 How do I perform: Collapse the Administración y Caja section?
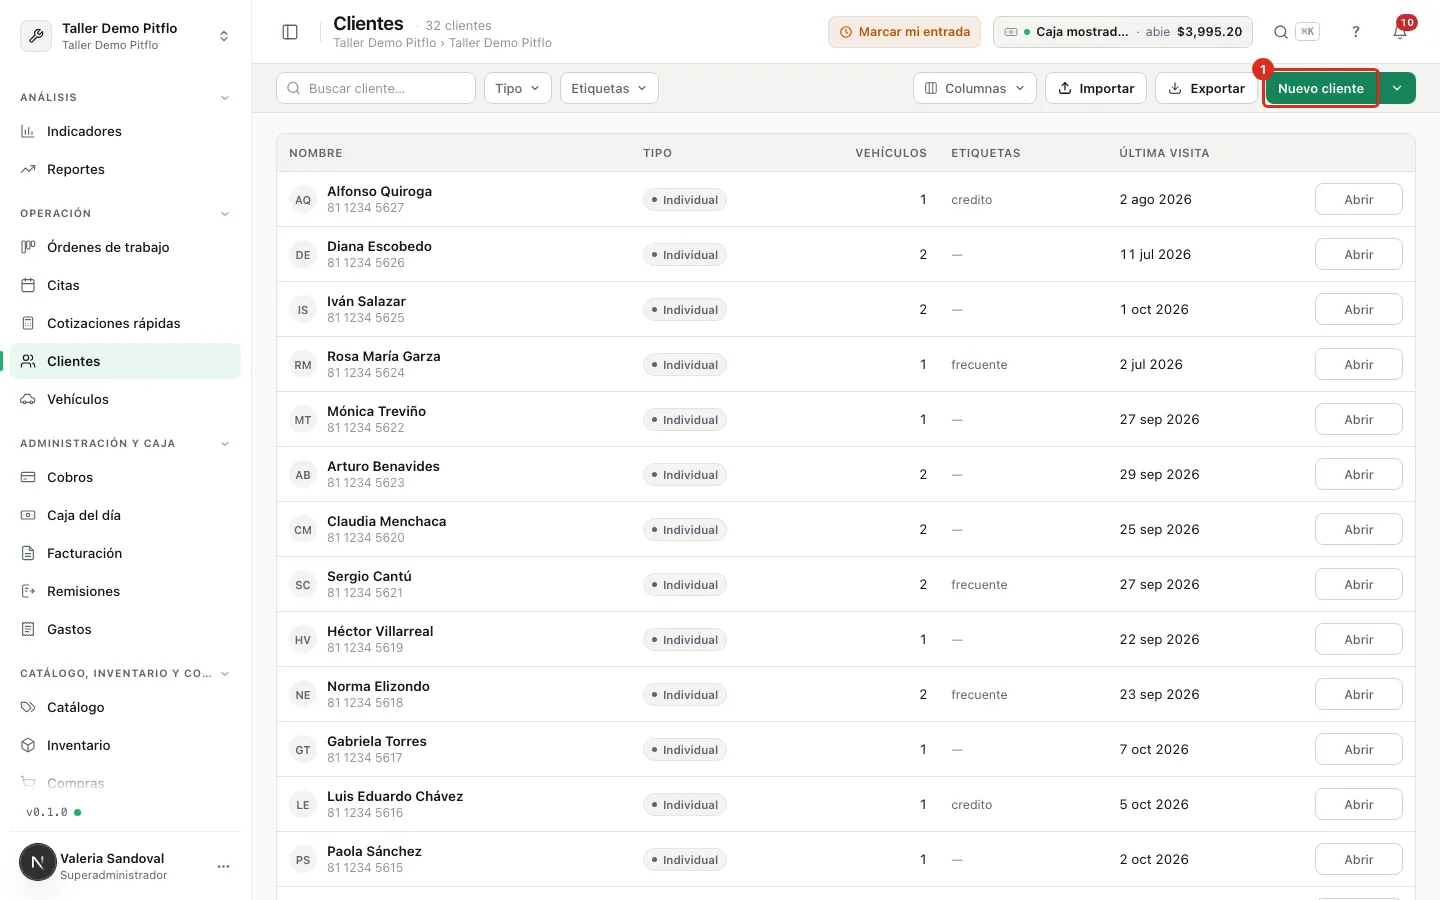[x=225, y=444]
